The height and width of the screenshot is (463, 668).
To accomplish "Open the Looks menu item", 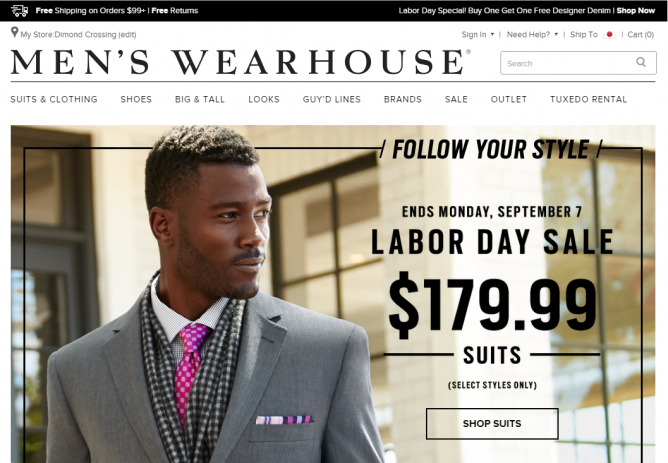I will (x=264, y=99).
